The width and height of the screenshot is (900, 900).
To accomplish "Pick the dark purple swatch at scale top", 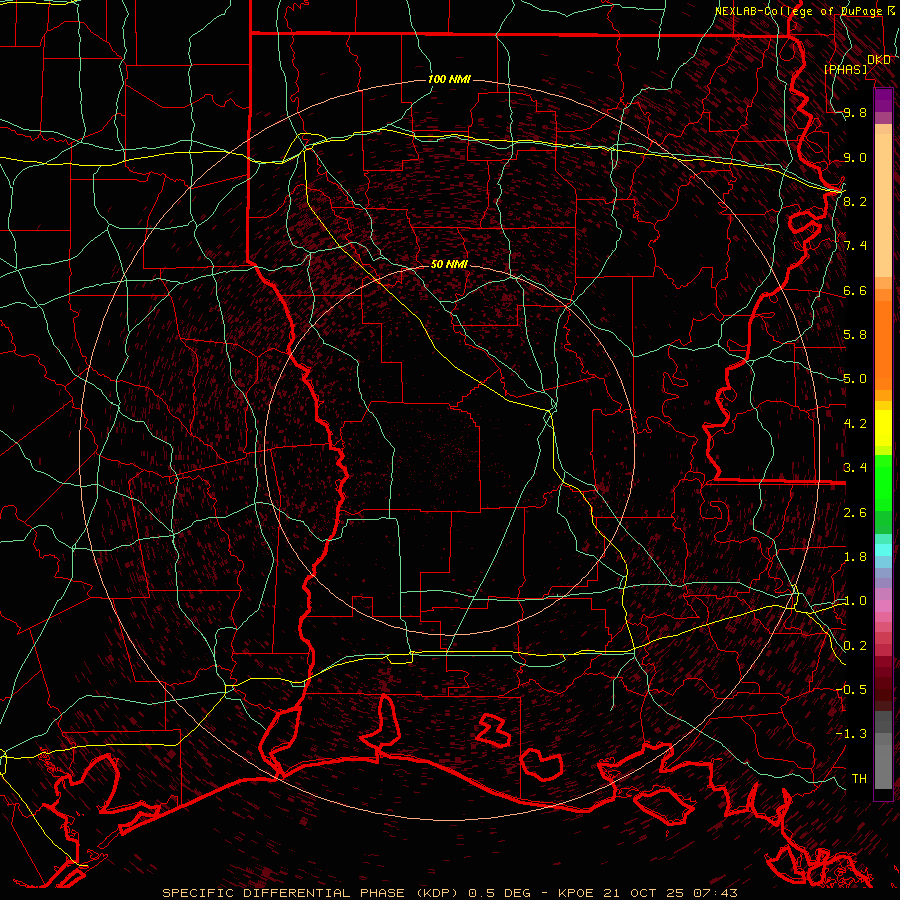I will click(x=883, y=100).
